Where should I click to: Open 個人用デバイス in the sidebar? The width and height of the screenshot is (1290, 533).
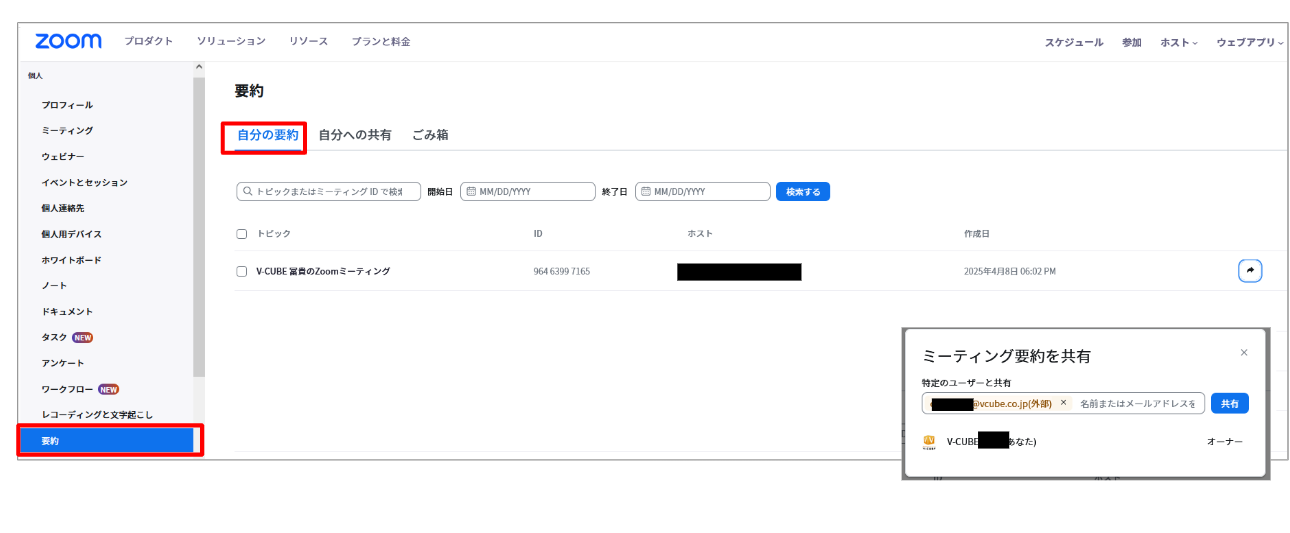(x=71, y=234)
